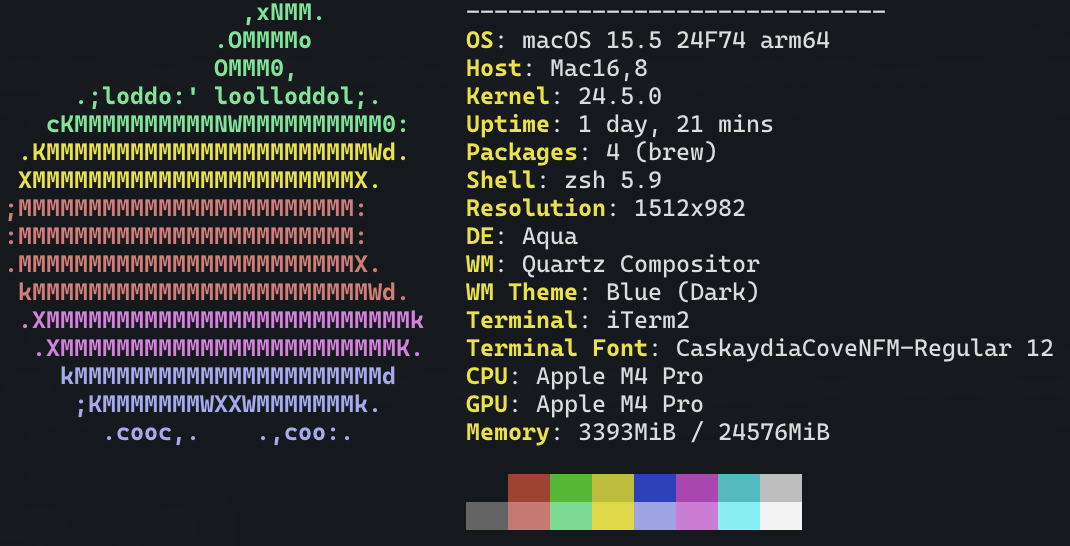Select the olive yellow color block
Image resolution: width=1070 pixels, height=546 pixels.
(613, 488)
